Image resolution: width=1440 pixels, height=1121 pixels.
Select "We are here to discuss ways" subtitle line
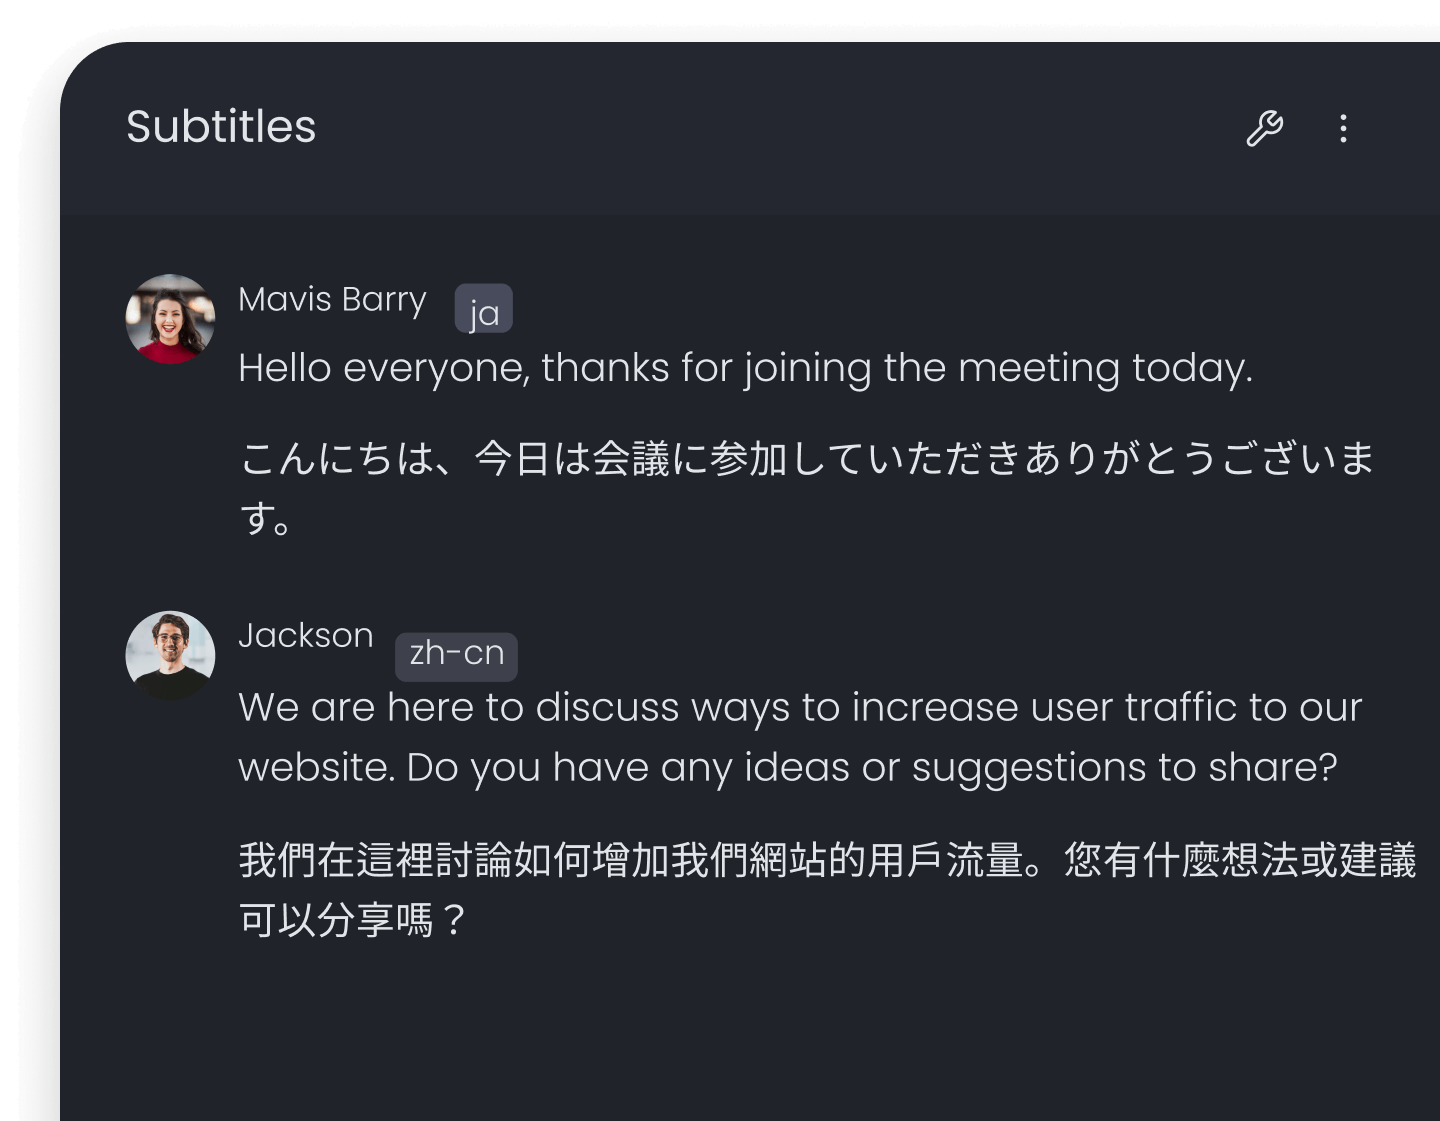(x=798, y=707)
